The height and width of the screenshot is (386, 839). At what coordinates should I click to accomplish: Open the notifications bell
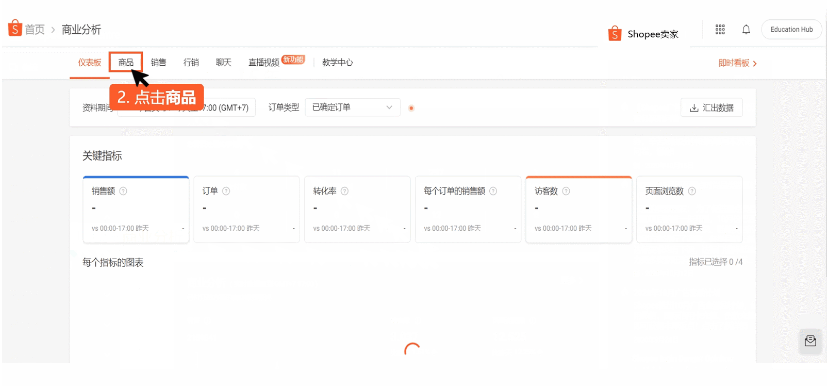(746, 29)
